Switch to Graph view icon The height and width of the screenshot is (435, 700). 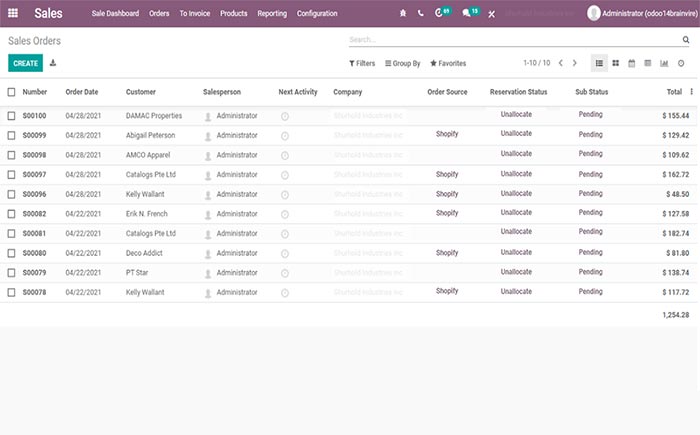click(x=664, y=63)
